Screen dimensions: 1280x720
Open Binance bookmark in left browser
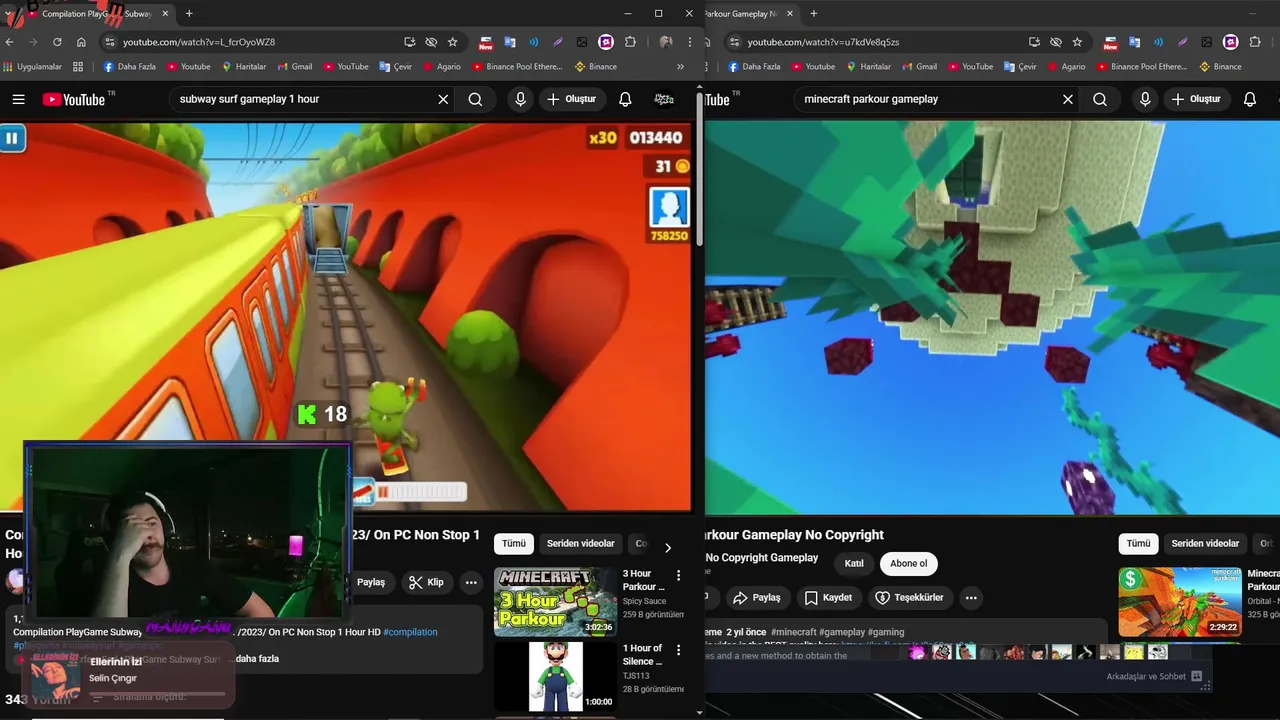click(595, 67)
